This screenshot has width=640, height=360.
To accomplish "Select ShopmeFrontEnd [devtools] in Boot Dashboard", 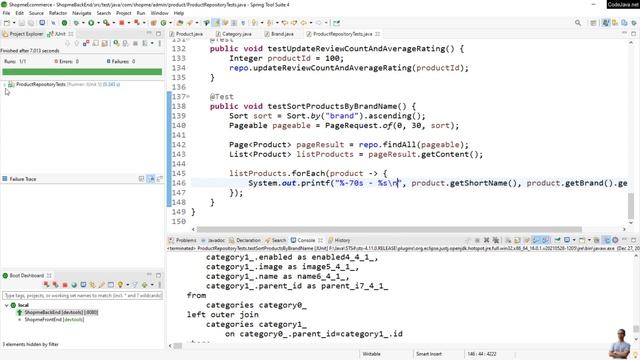I will (x=54, y=320).
